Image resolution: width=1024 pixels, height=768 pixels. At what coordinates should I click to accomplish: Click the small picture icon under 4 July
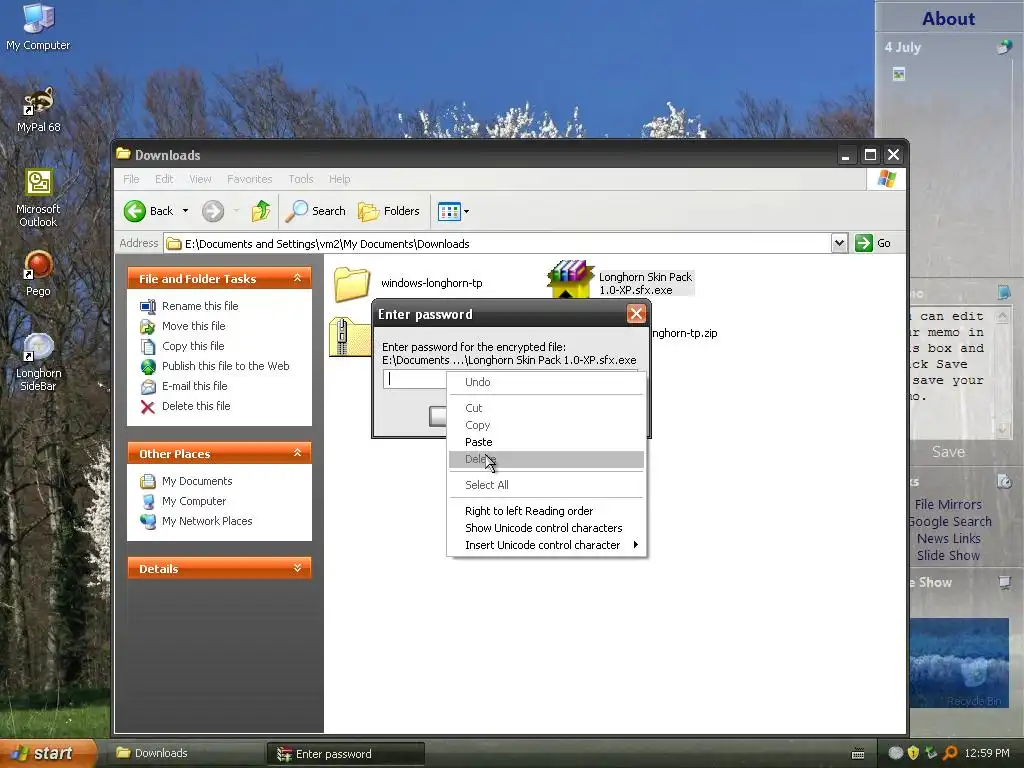pyautogui.click(x=899, y=74)
